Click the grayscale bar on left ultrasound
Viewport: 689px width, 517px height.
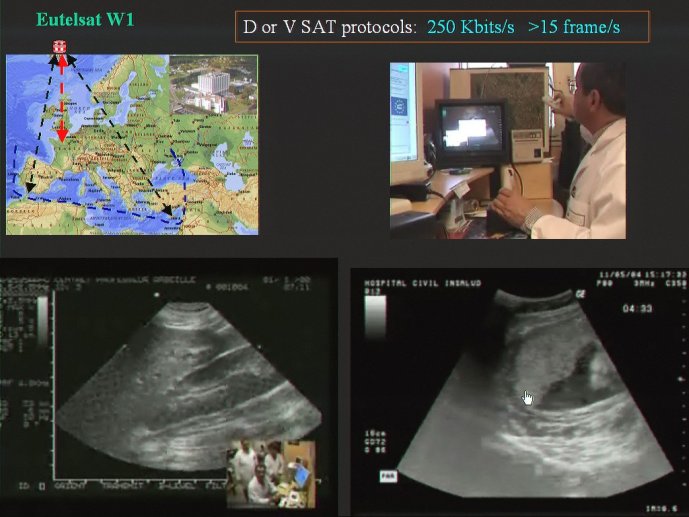43,321
